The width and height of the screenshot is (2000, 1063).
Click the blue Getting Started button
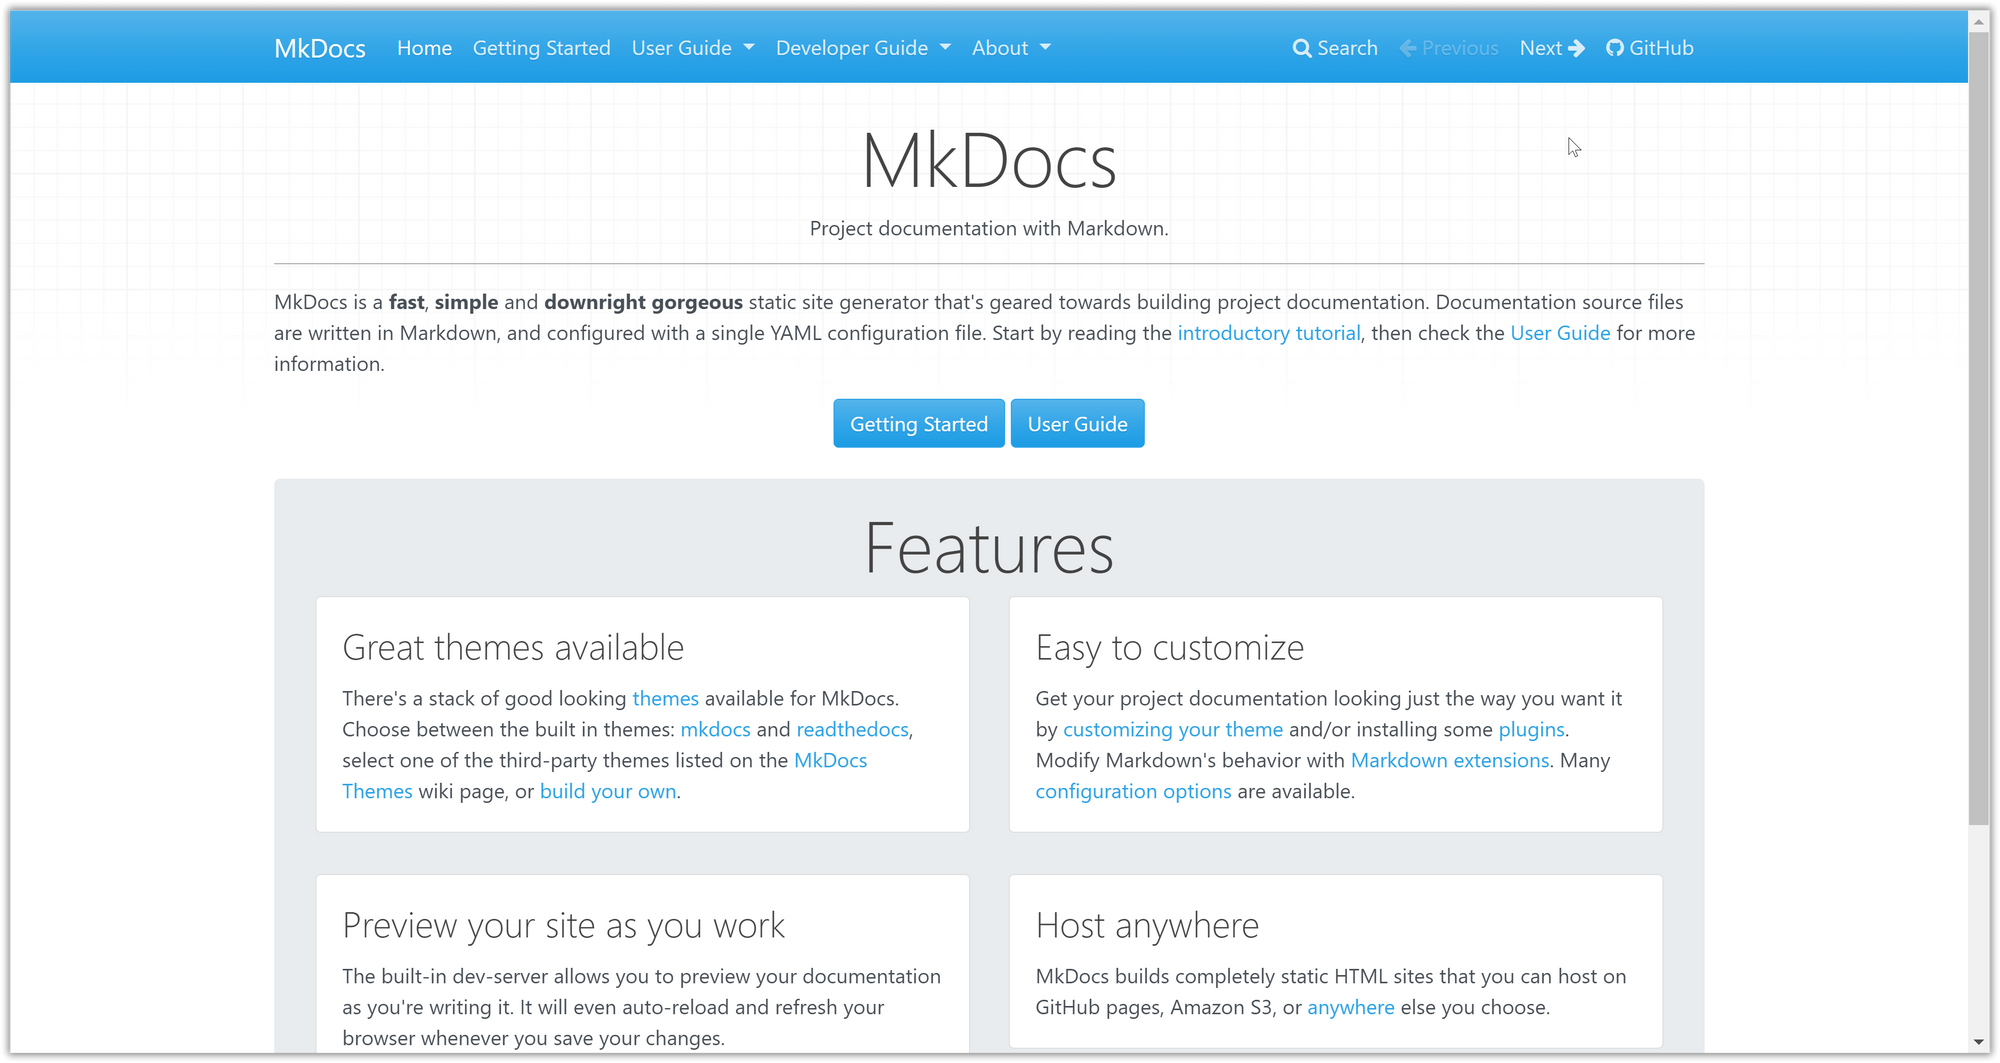[x=919, y=424]
